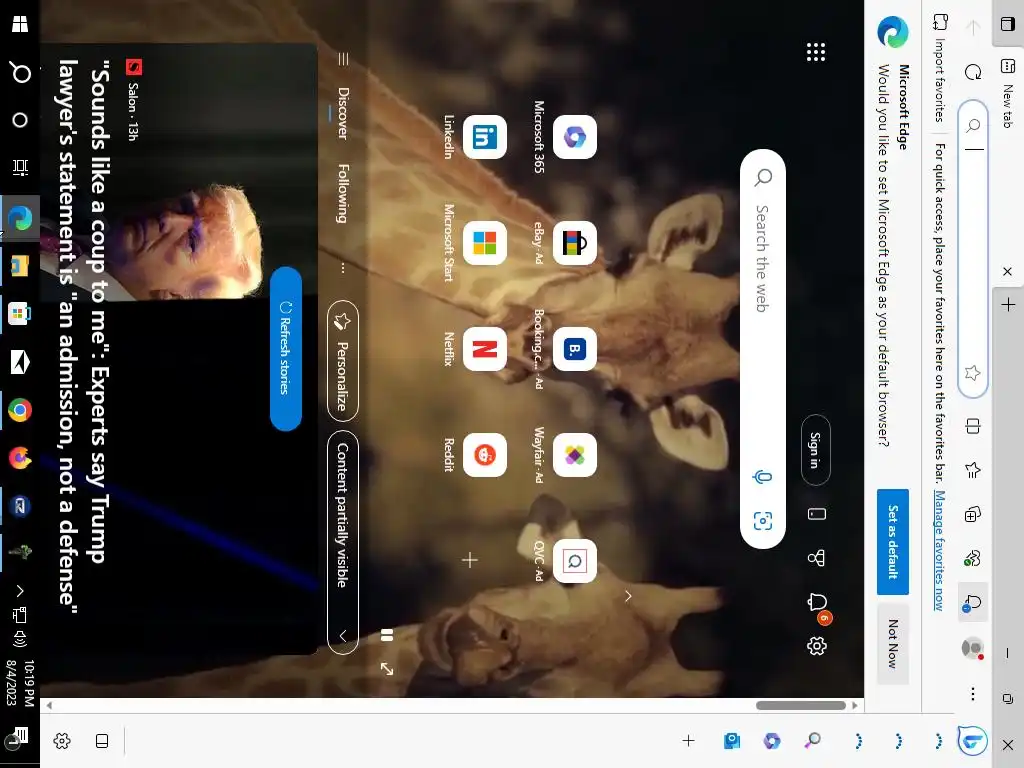
Task: Open the Reddit quick link tile
Action: coord(485,455)
